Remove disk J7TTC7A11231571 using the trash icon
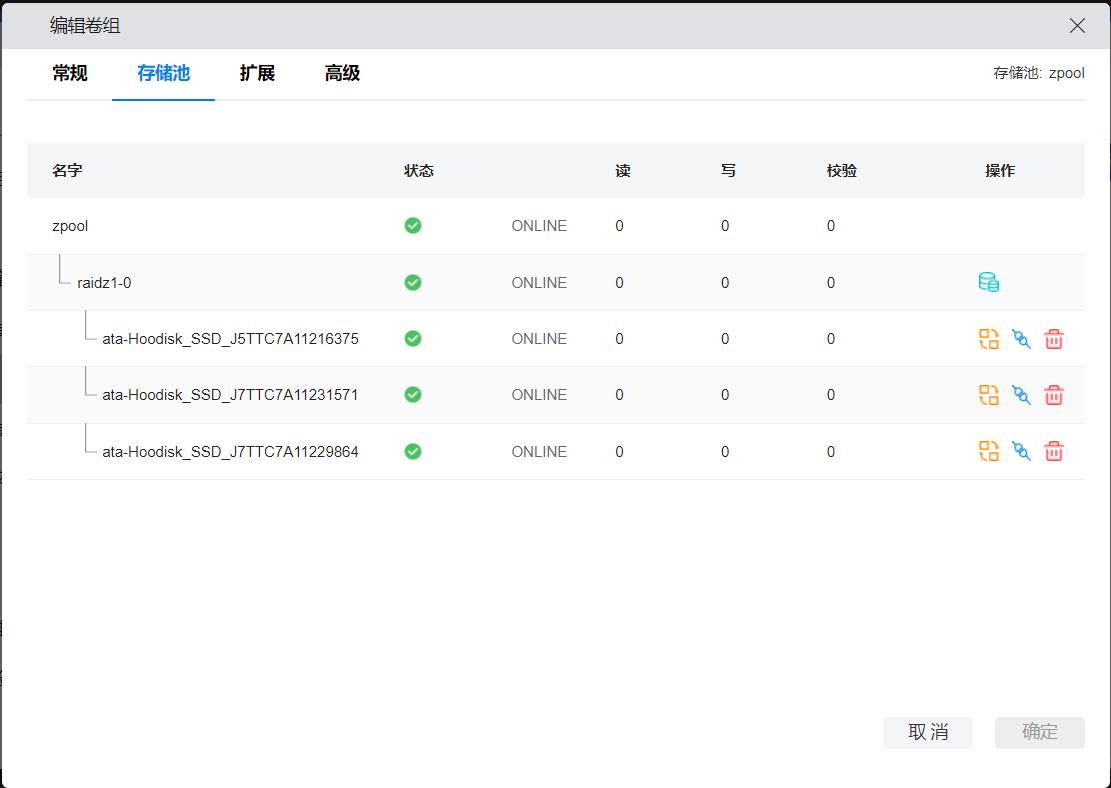 1053,395
